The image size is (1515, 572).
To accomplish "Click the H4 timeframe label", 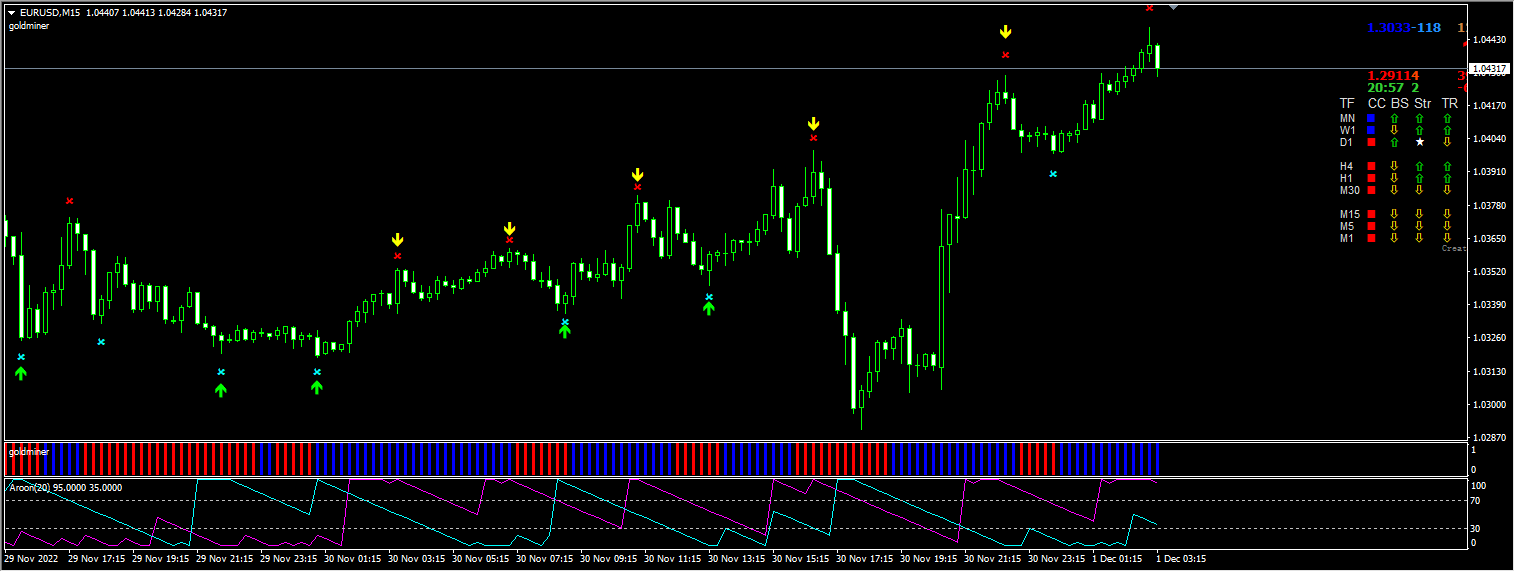I will coord(1346,166).
